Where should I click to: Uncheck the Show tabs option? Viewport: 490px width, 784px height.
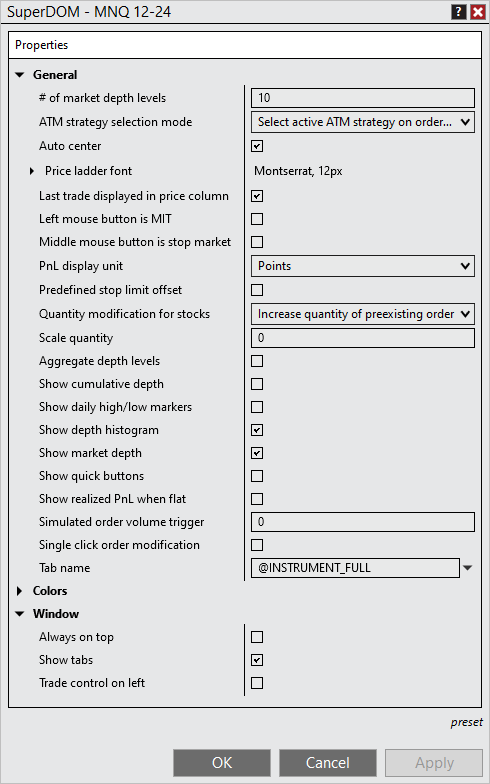[257, 660]
